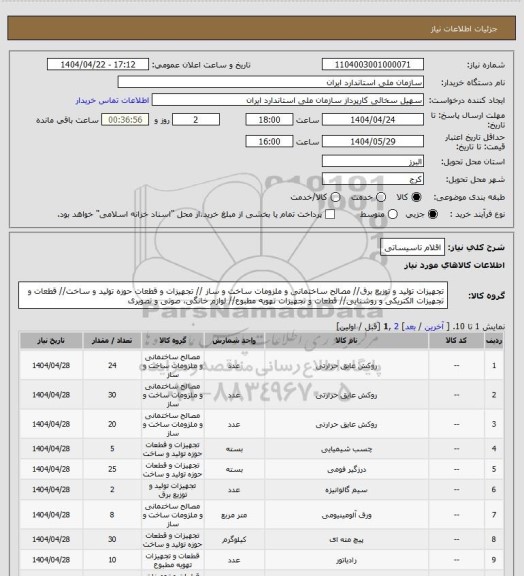Image resolution: width=524 pixels, height=576 pixels.
Task: Click quantity 25 in درزگیر فومی row
Action: pyautogui.click(x=112, y=469)
